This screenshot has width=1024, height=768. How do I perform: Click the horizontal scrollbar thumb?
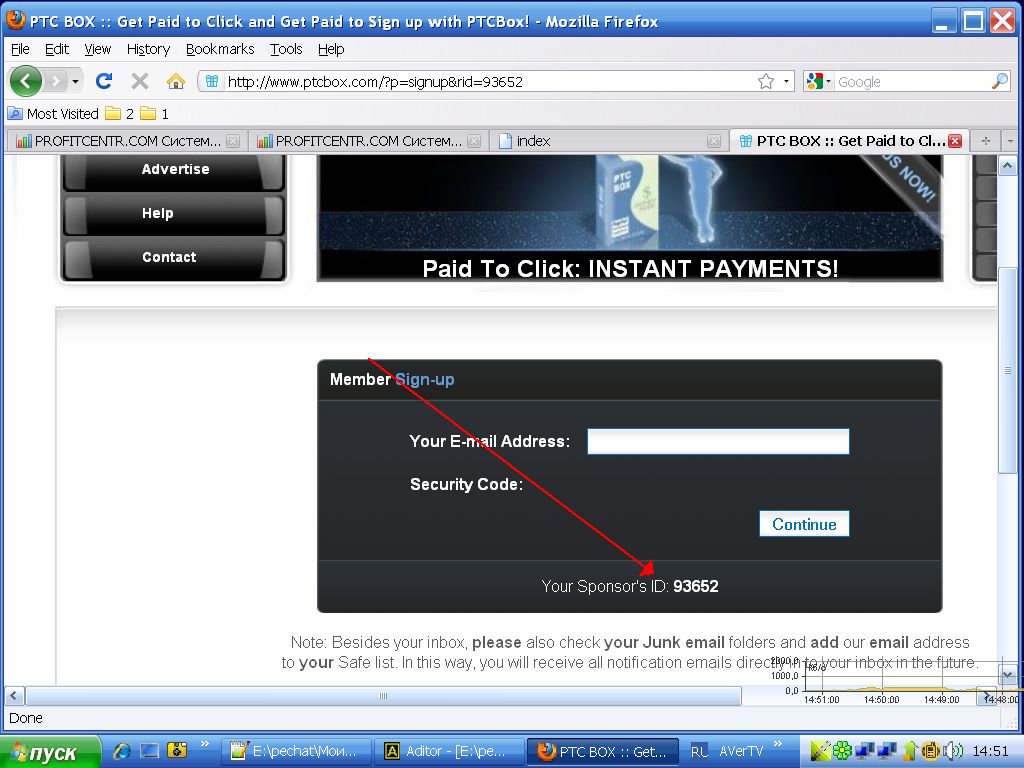point(383,696)
